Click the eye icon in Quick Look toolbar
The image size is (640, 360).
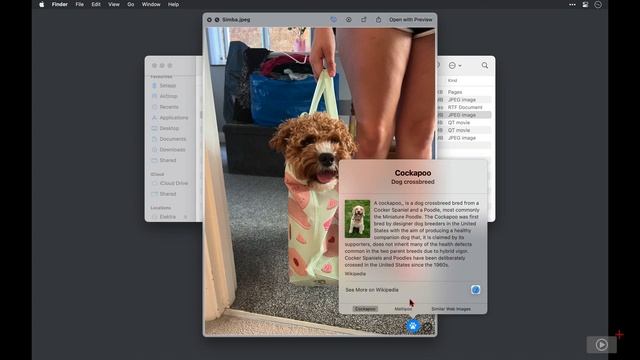pyautogui.click(x=349, y=20)
